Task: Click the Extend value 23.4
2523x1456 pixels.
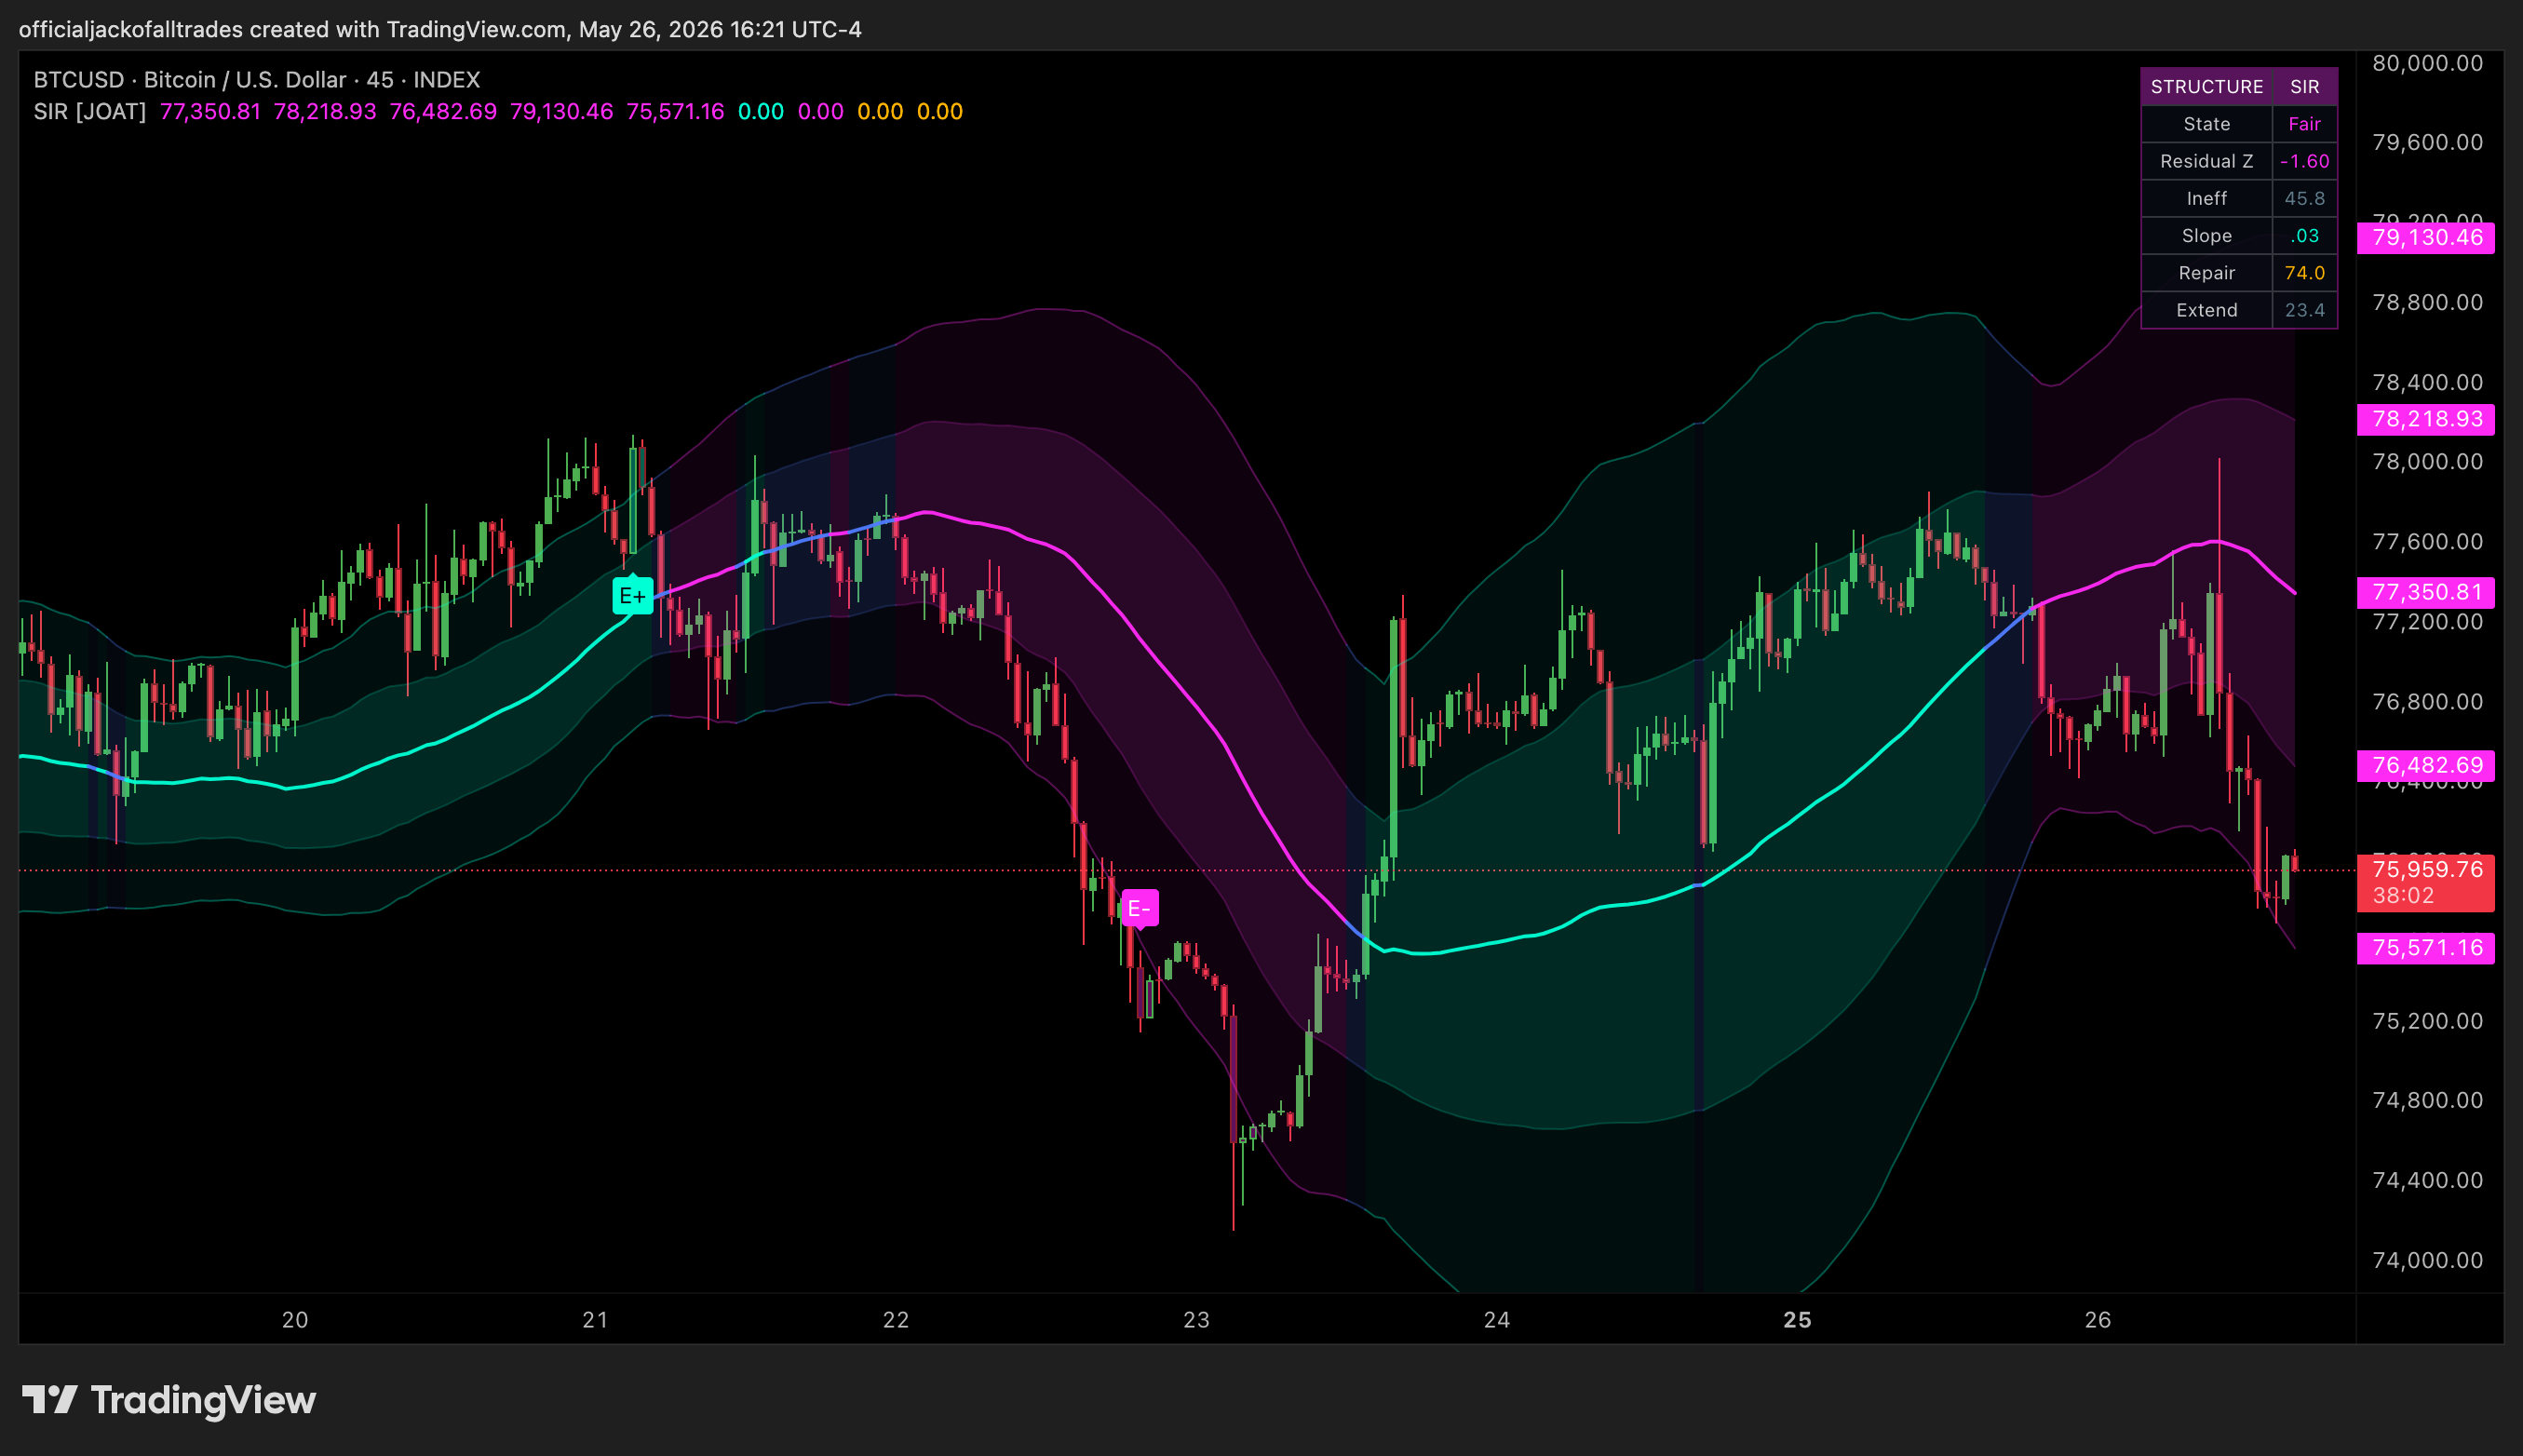Action: click(2304, 310)
